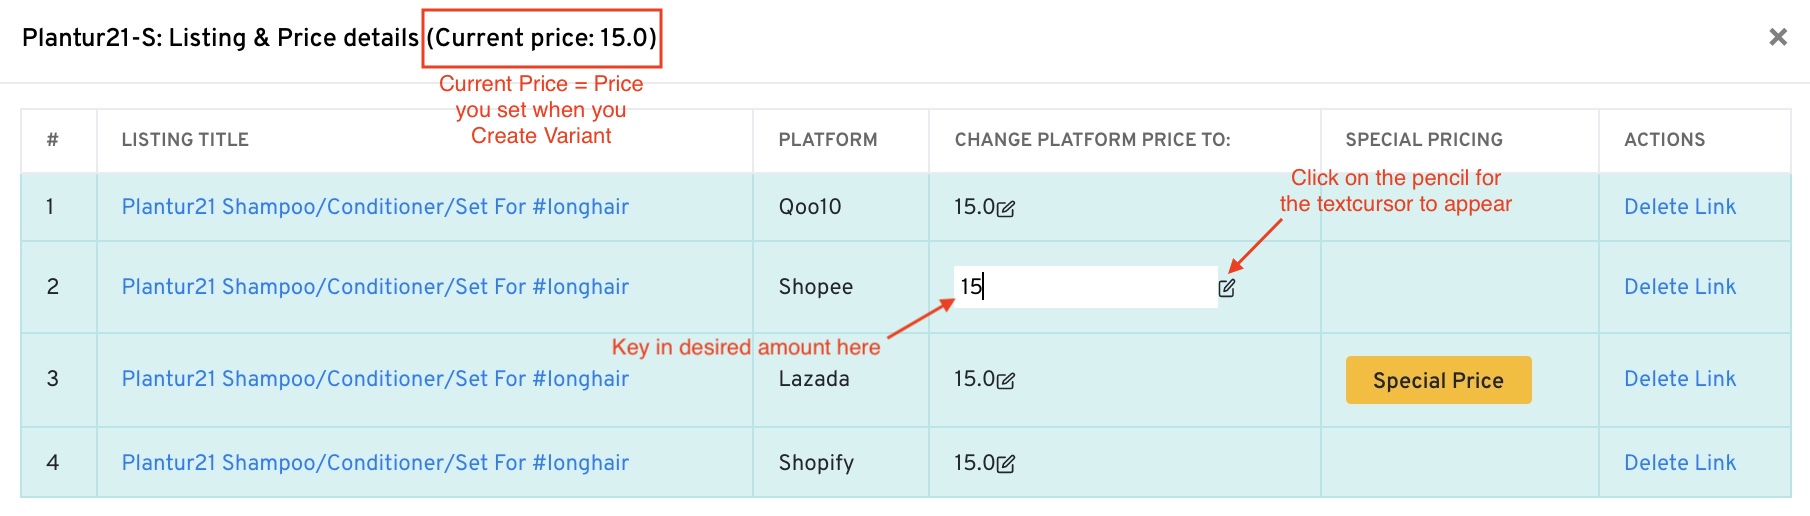
Task: Click the Platform column header
Action: click(827, 140)
